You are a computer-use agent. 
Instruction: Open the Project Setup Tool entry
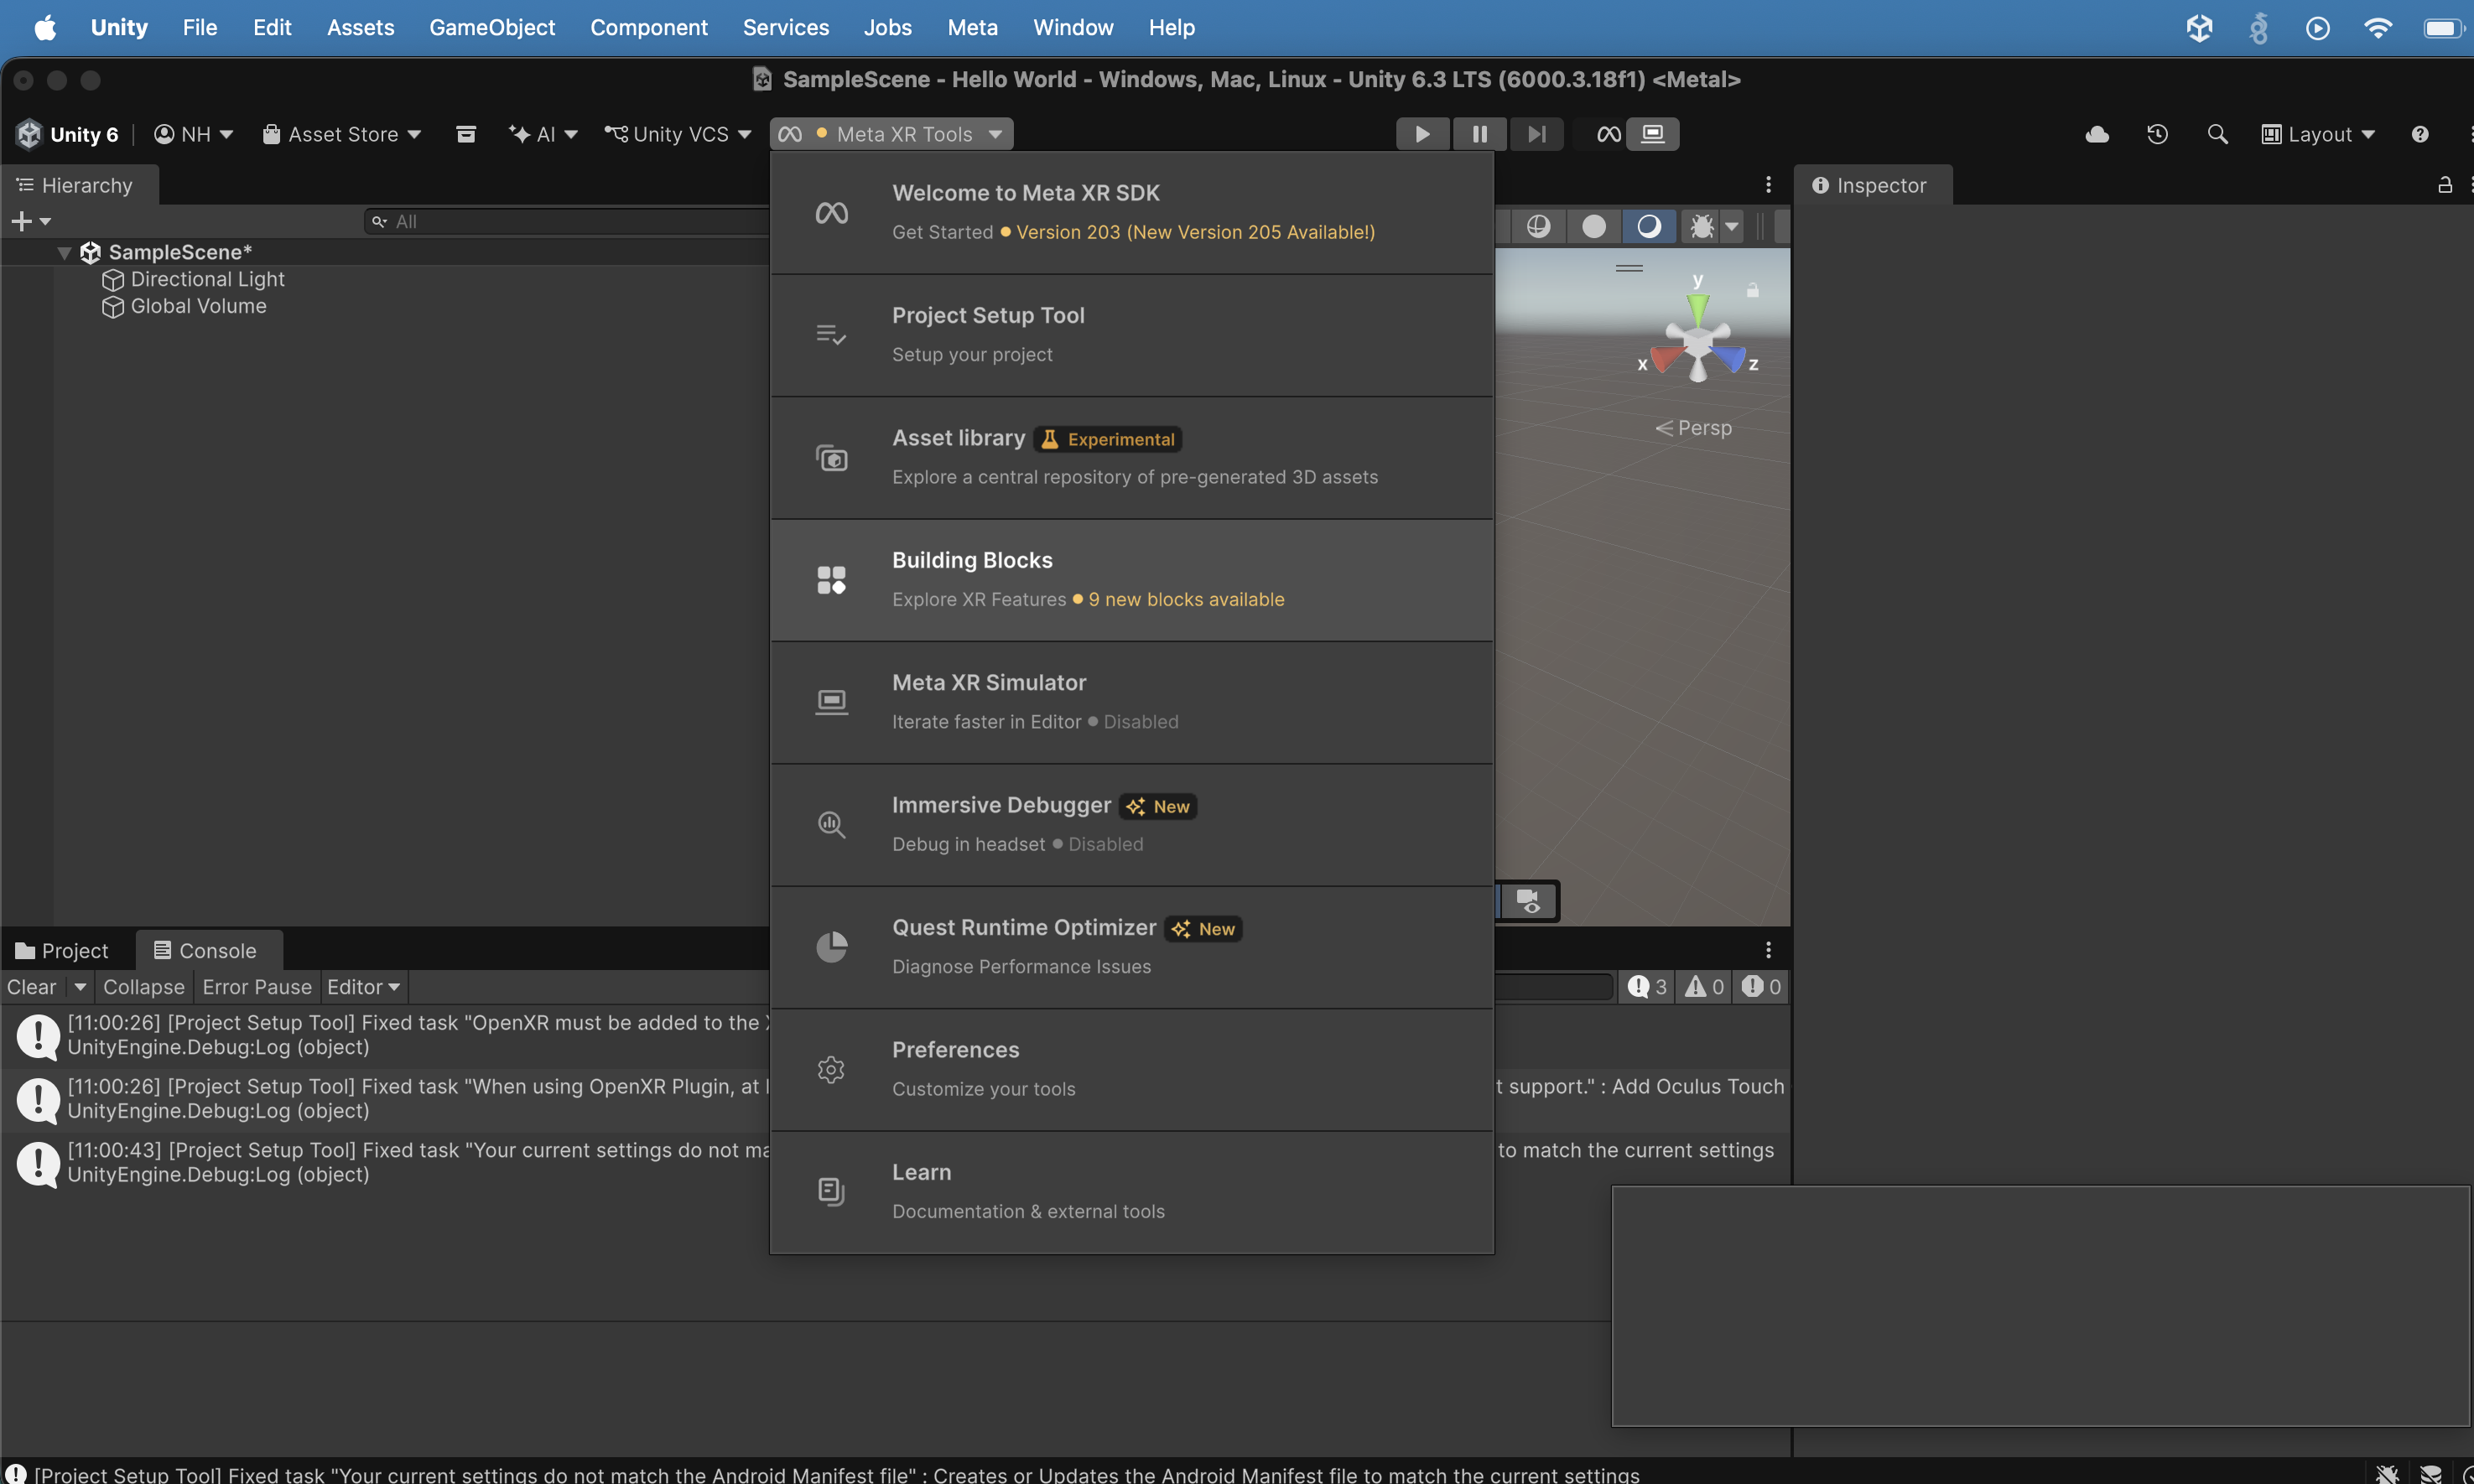[x=1131, y=335]
